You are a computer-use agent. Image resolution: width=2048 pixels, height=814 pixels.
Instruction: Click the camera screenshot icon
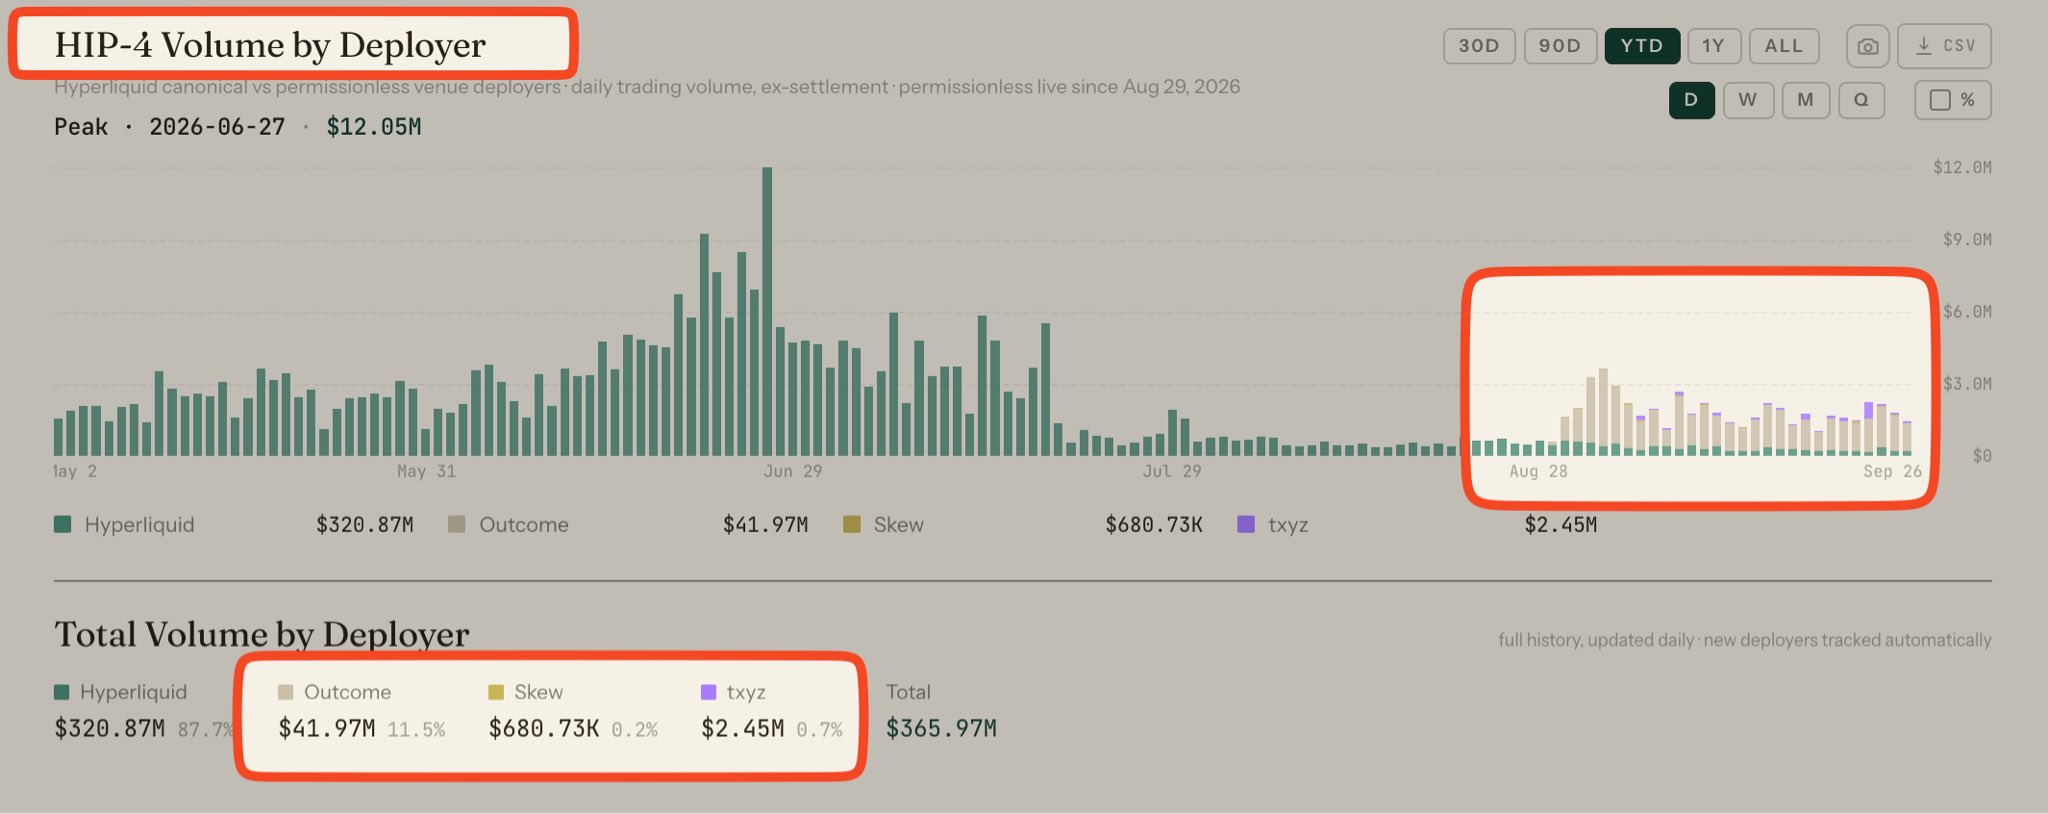pyautogui.click(x=1867, y=46)
